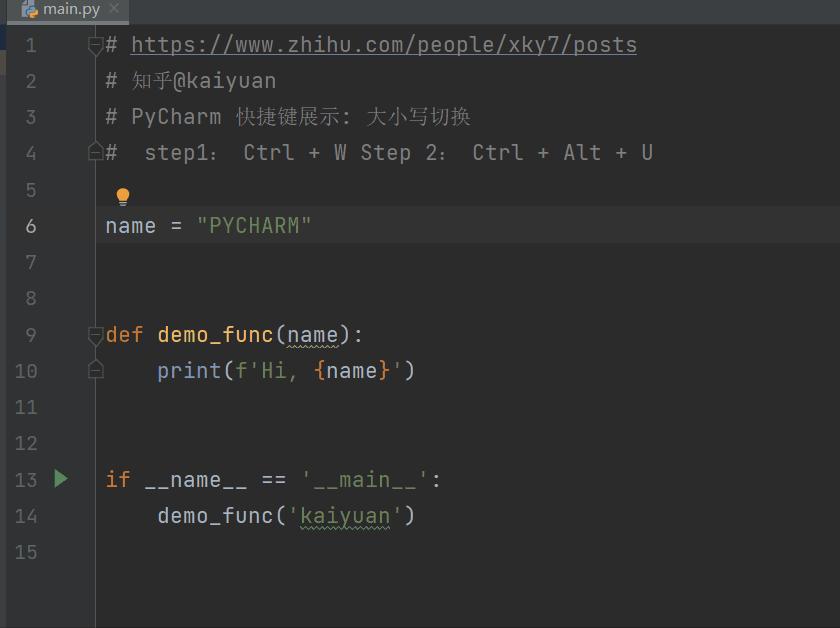Click the underlined name parameter
Viewport: 840px width, 628px height.
tap(312, 335)
